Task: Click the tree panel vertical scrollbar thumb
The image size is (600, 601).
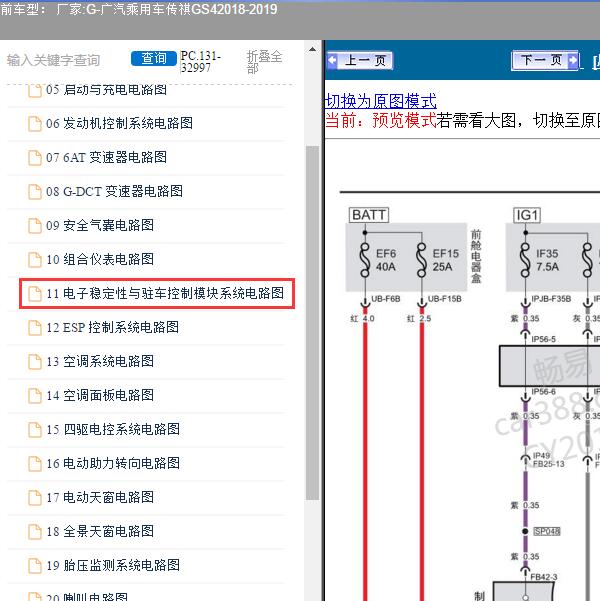Action: (x=312, y=323)
